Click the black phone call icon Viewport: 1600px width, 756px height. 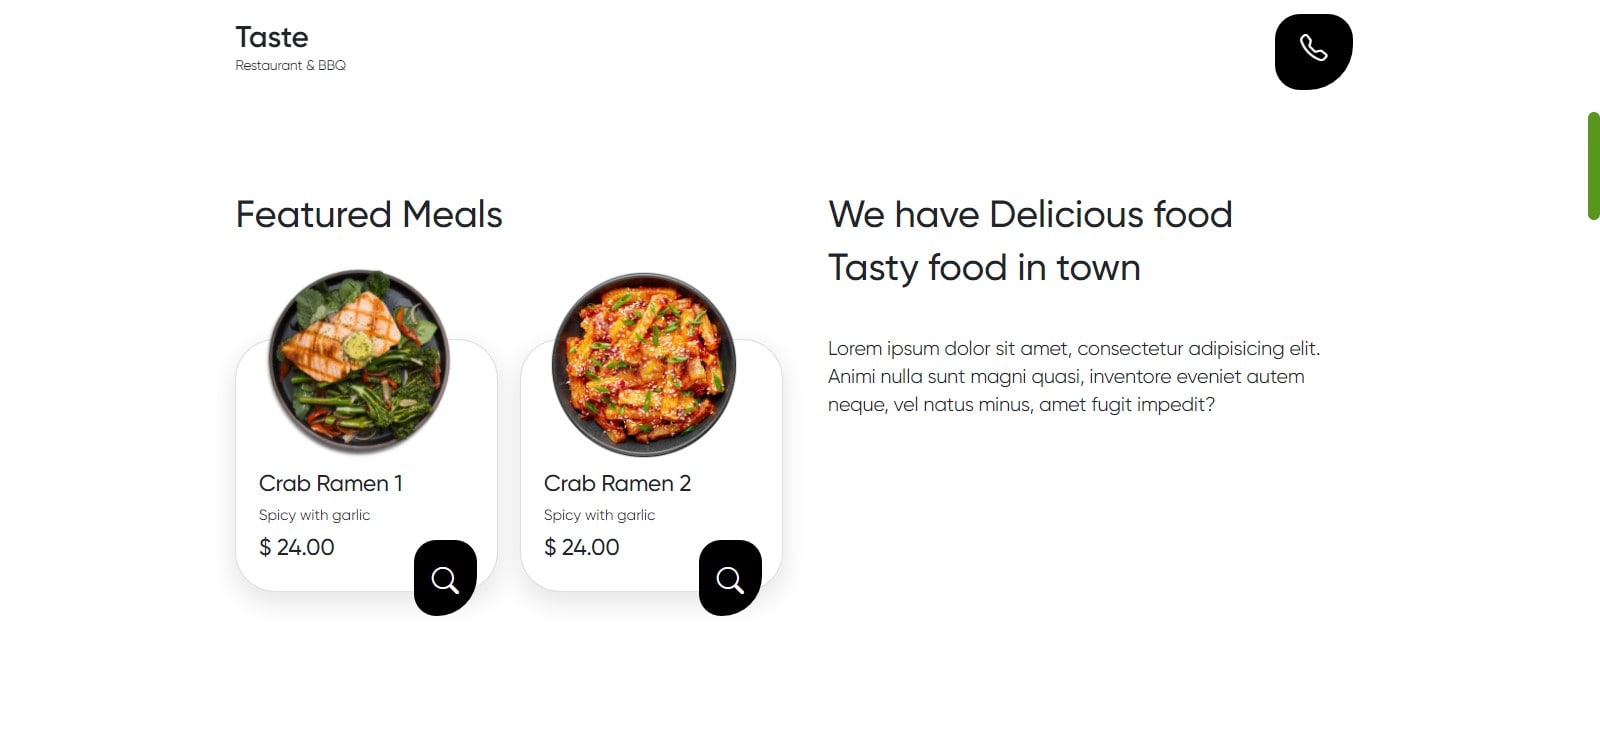[1313, 51]
